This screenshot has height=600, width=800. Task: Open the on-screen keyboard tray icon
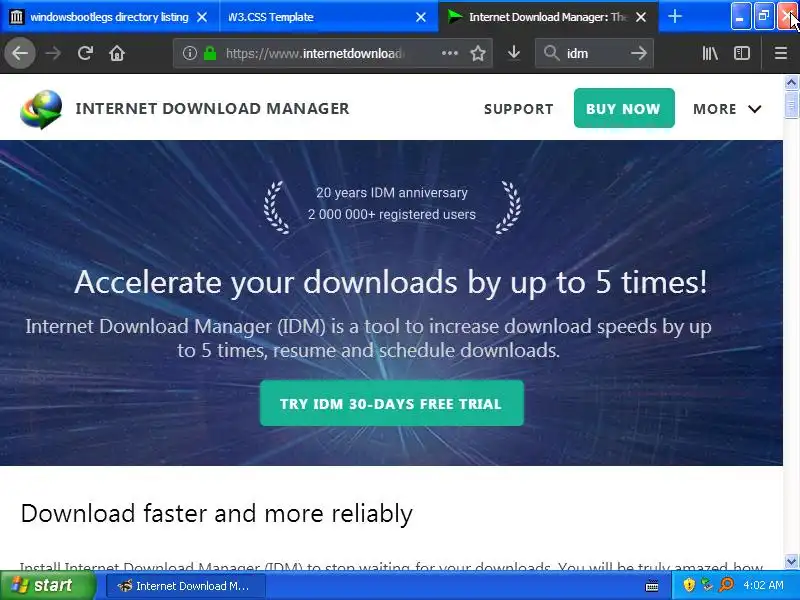[652, 585]
